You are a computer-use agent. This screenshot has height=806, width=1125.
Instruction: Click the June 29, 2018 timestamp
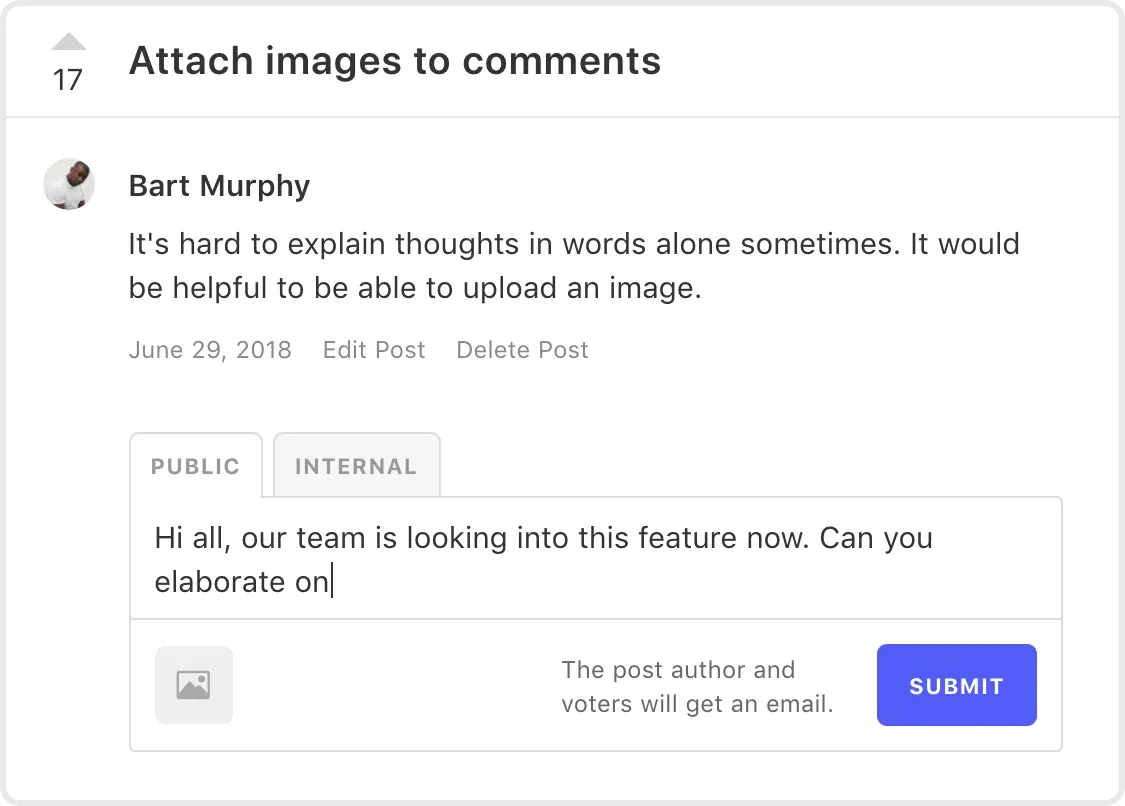pyautogui.click(x=210, y=349)
